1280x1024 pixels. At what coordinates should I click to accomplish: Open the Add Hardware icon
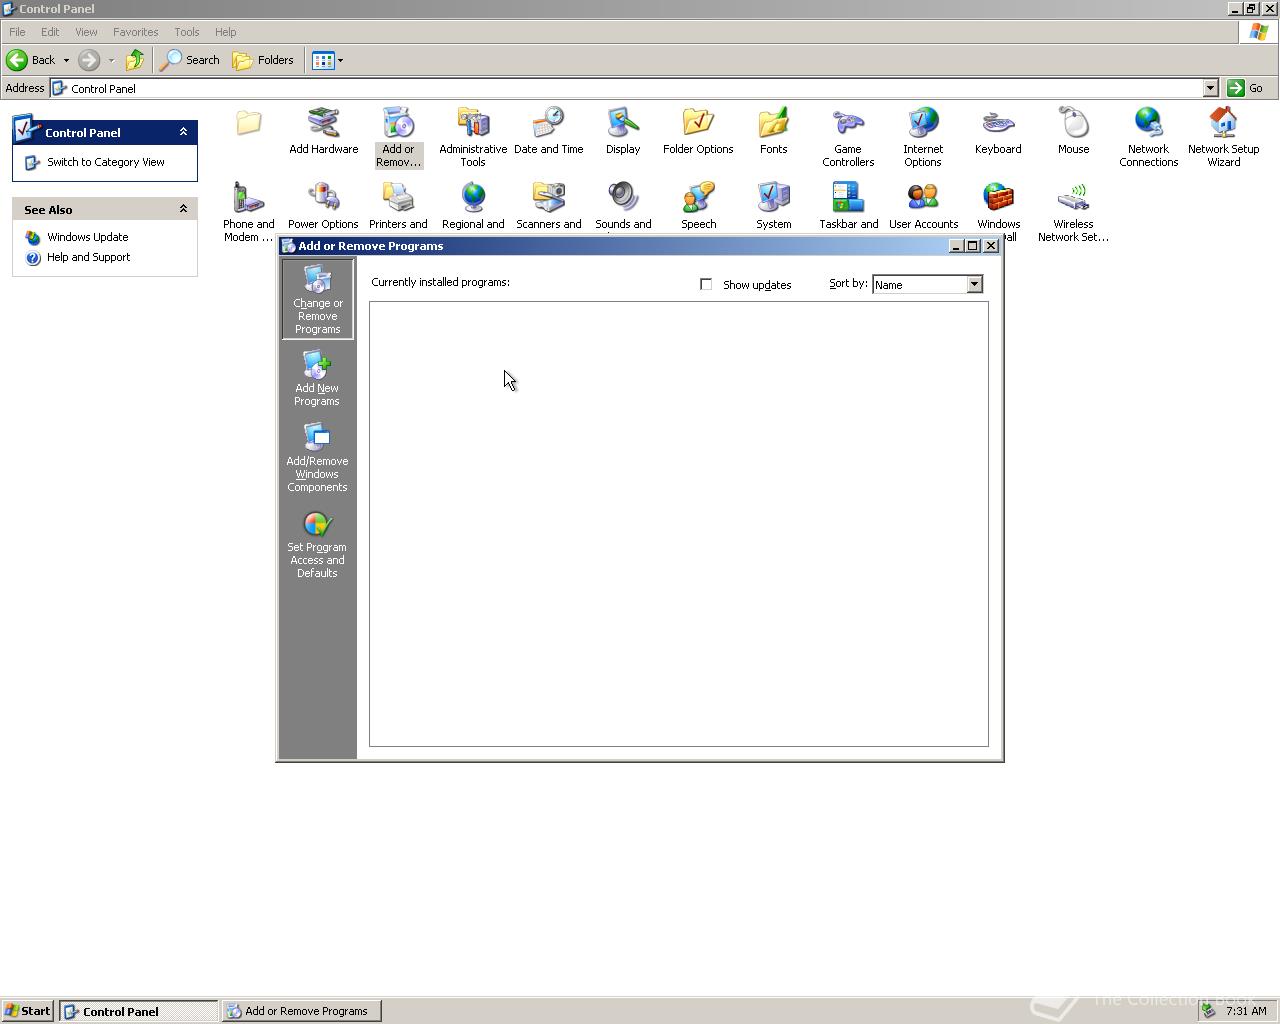point(323,132)
